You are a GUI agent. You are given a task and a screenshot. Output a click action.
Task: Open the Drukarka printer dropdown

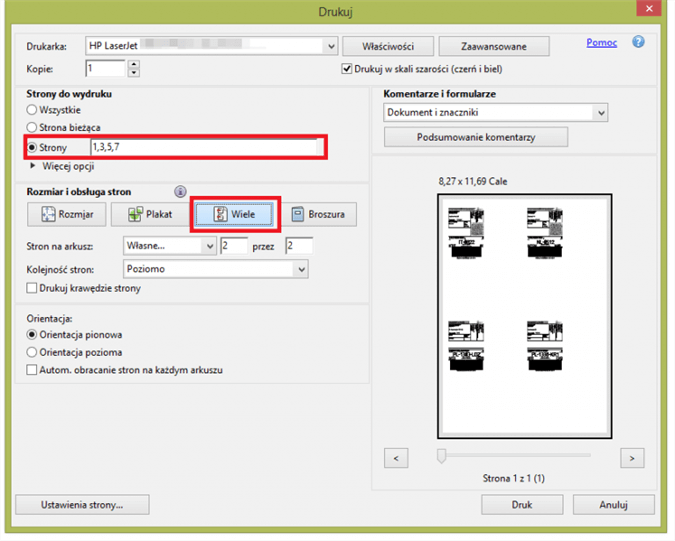(x=329, y=46)
